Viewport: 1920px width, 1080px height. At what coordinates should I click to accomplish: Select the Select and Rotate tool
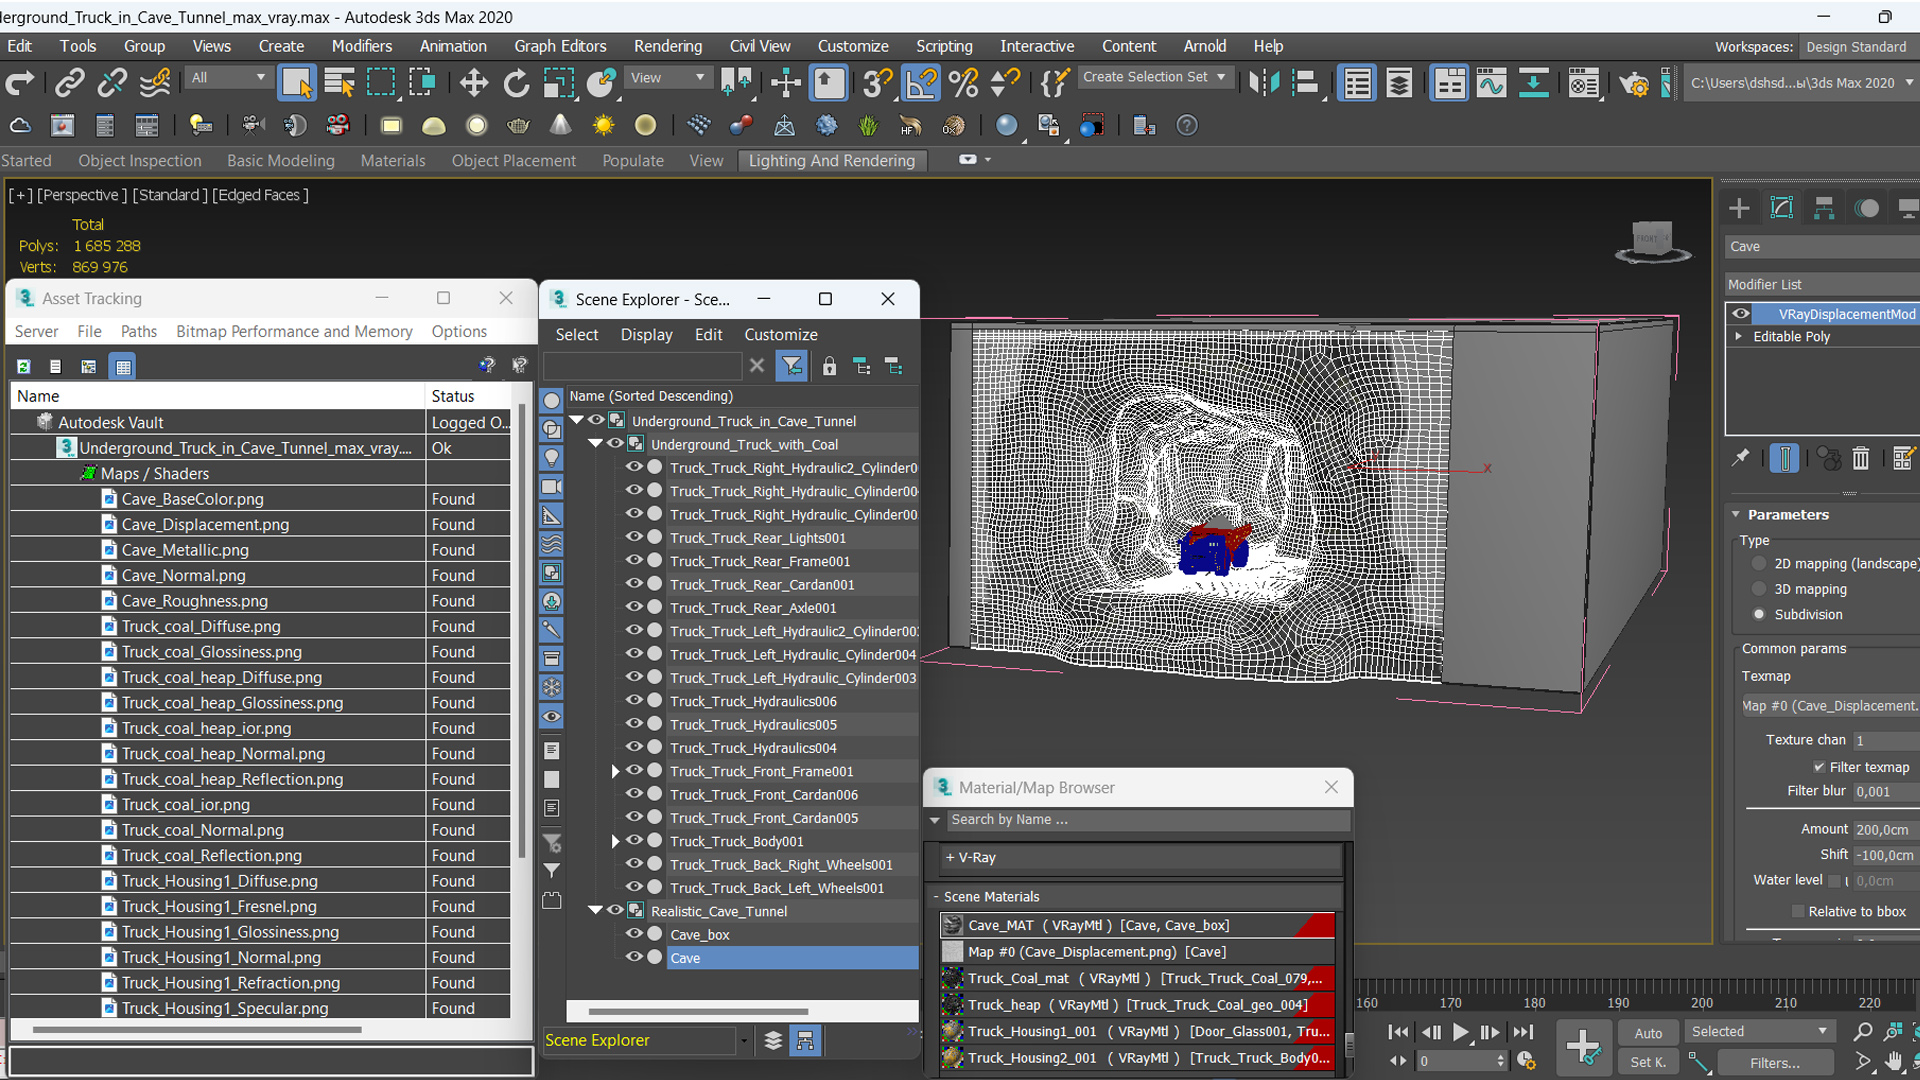(516, 83)
